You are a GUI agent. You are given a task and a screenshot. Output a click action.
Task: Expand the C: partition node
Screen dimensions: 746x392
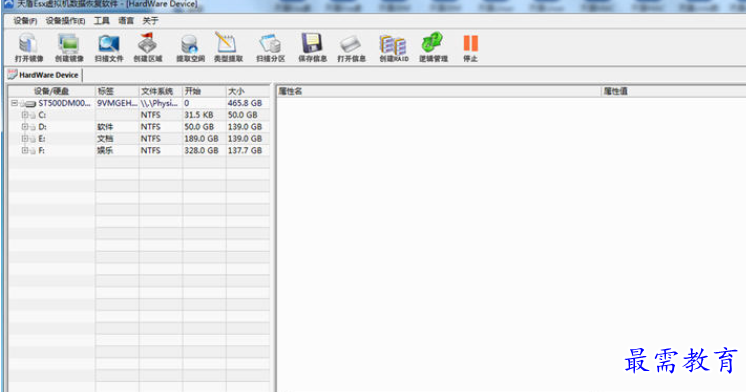[x=25, y=115]
